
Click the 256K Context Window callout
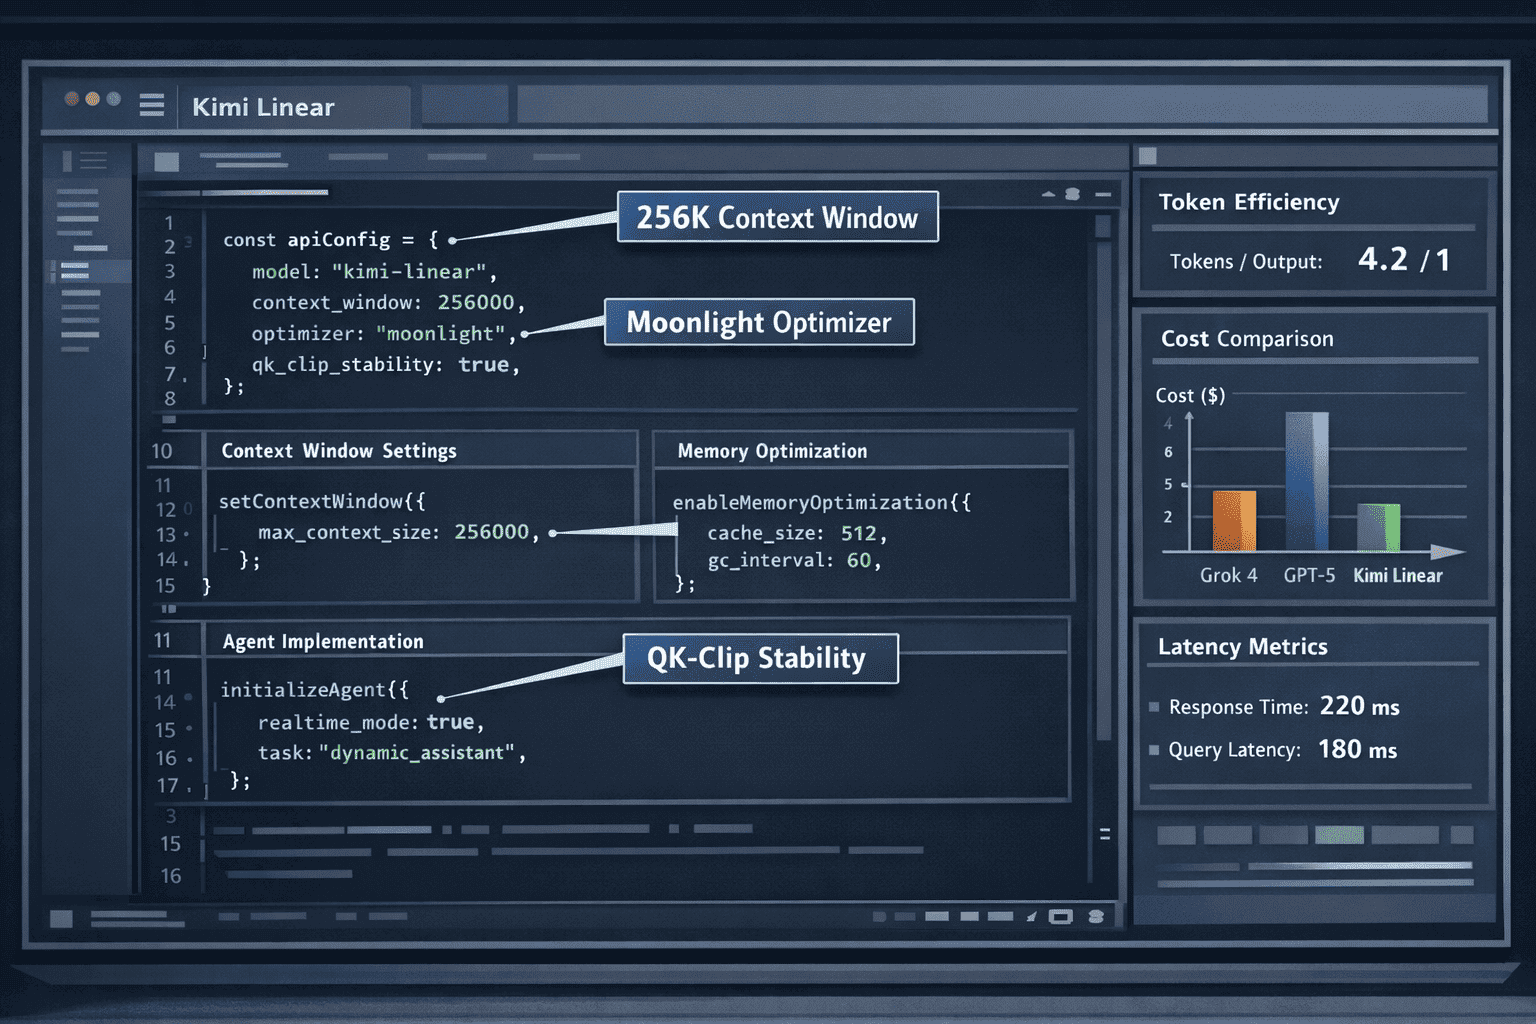pyautogui.click(x=777, y=217)
